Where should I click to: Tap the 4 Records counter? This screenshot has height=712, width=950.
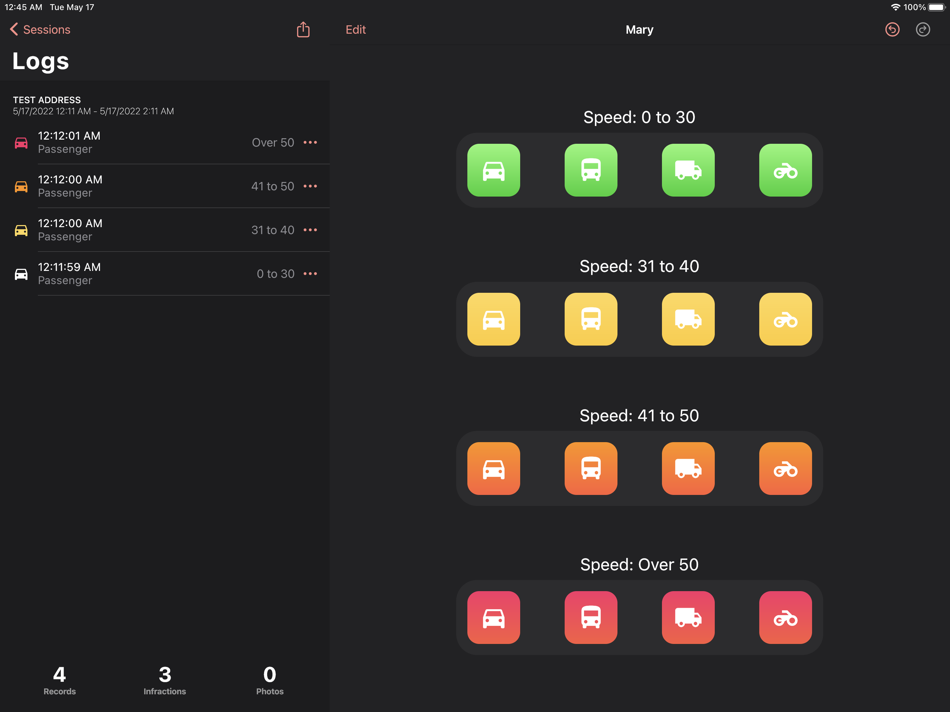(59, 680)
